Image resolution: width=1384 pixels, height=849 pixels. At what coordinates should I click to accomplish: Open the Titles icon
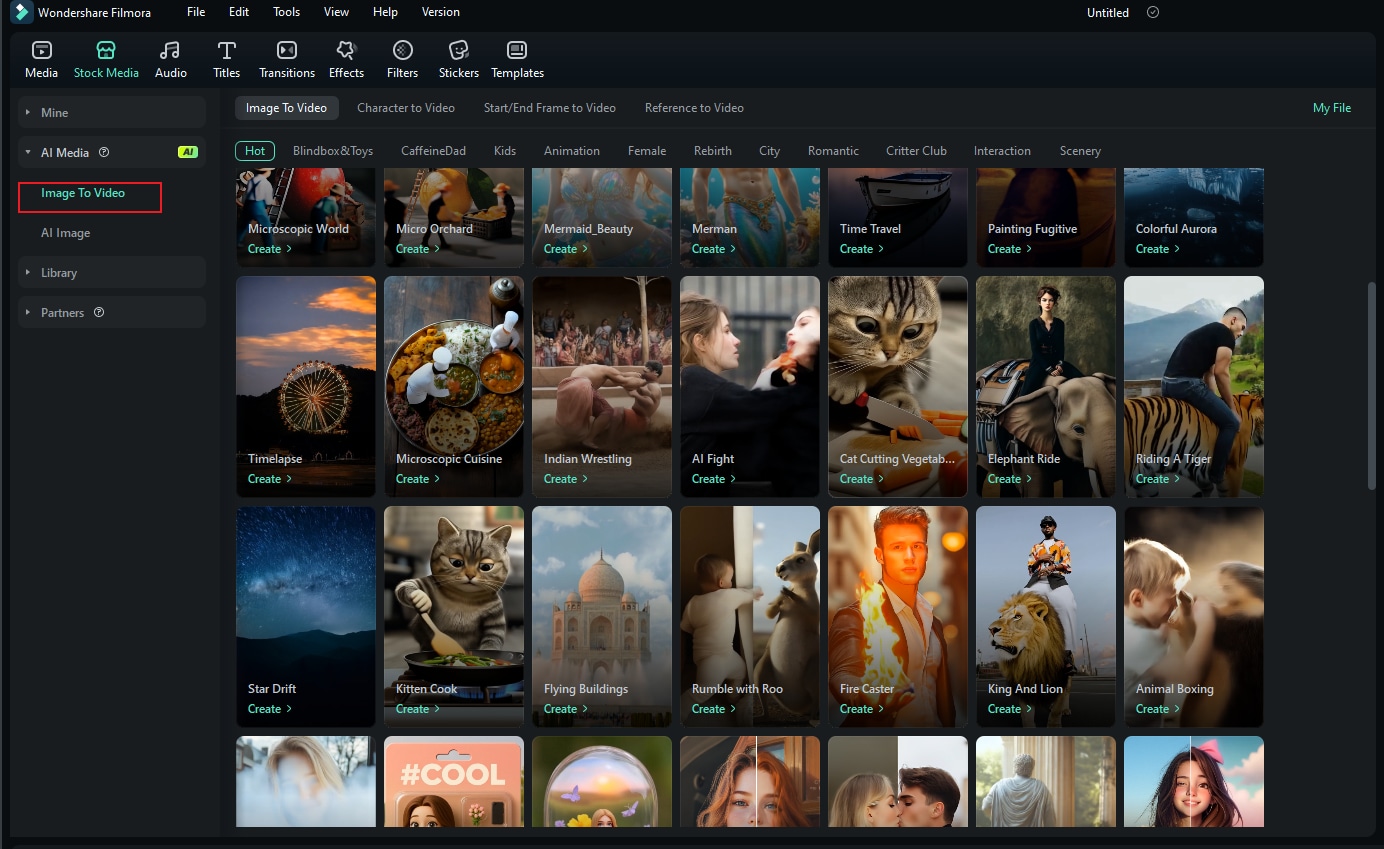(227, 50)
